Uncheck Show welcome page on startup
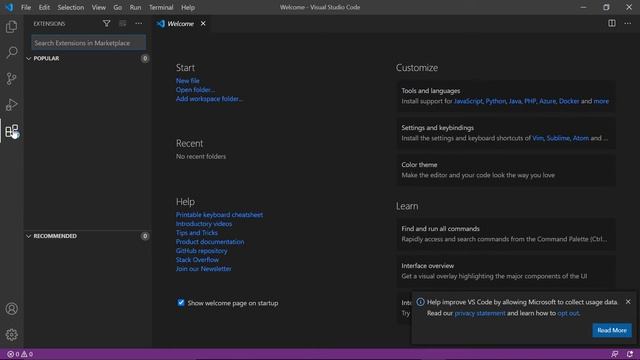Image resolution: width=640 pixels, height=360 pixels. coord(181,302)
